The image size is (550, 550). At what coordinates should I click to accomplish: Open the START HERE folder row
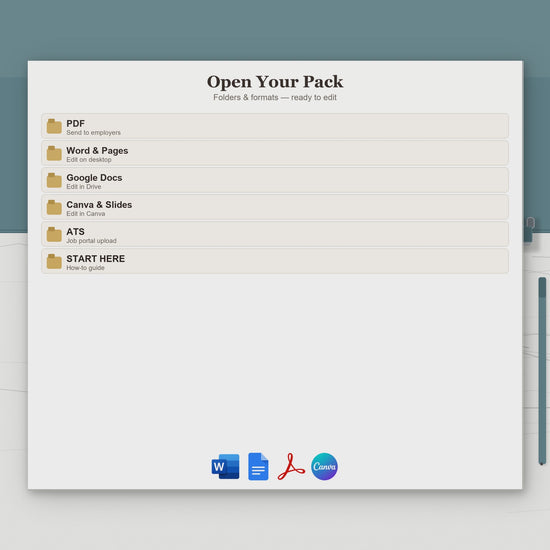coord(275,261)
